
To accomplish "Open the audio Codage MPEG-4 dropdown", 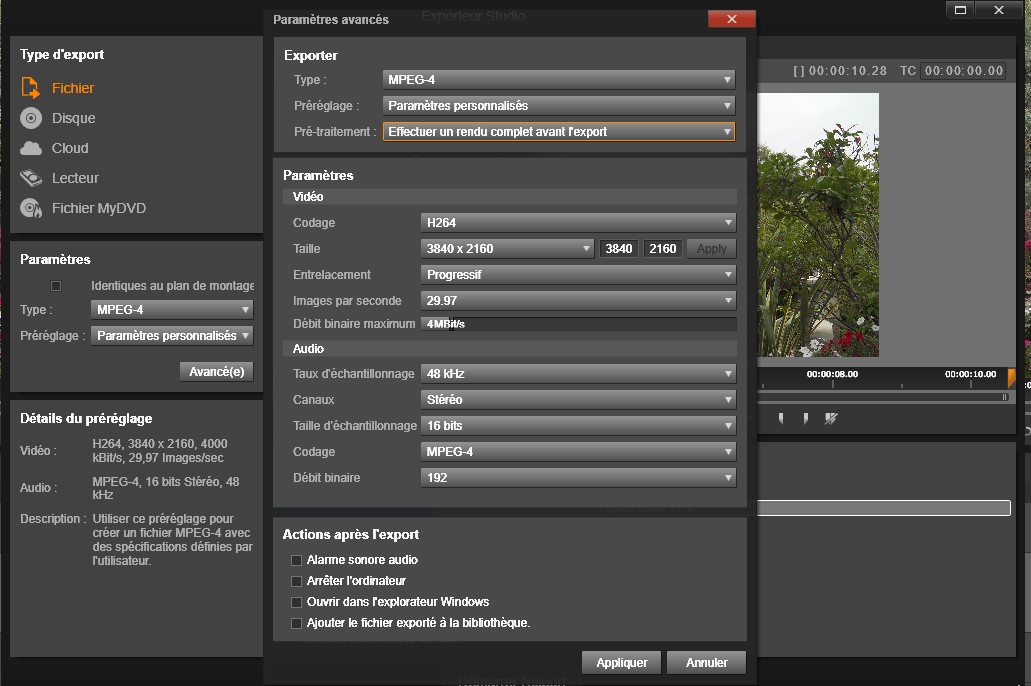I will pyautogui.click(x=578, y=452).
